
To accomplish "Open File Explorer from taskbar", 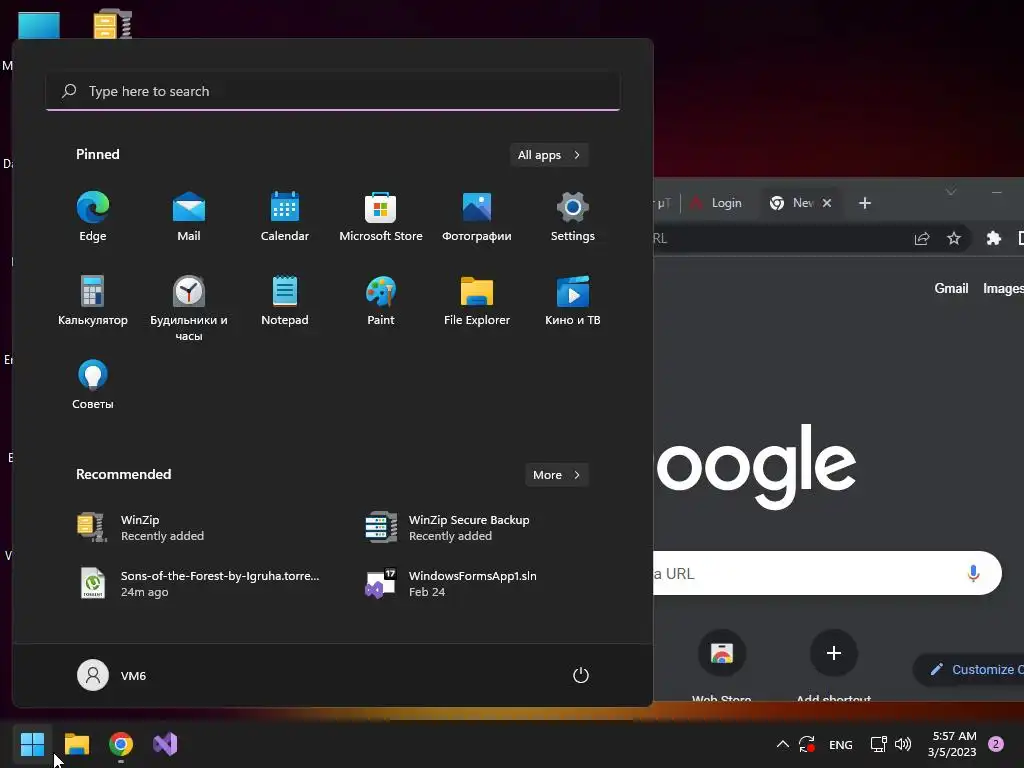I will pyautogui.click(x=77, y=744).
